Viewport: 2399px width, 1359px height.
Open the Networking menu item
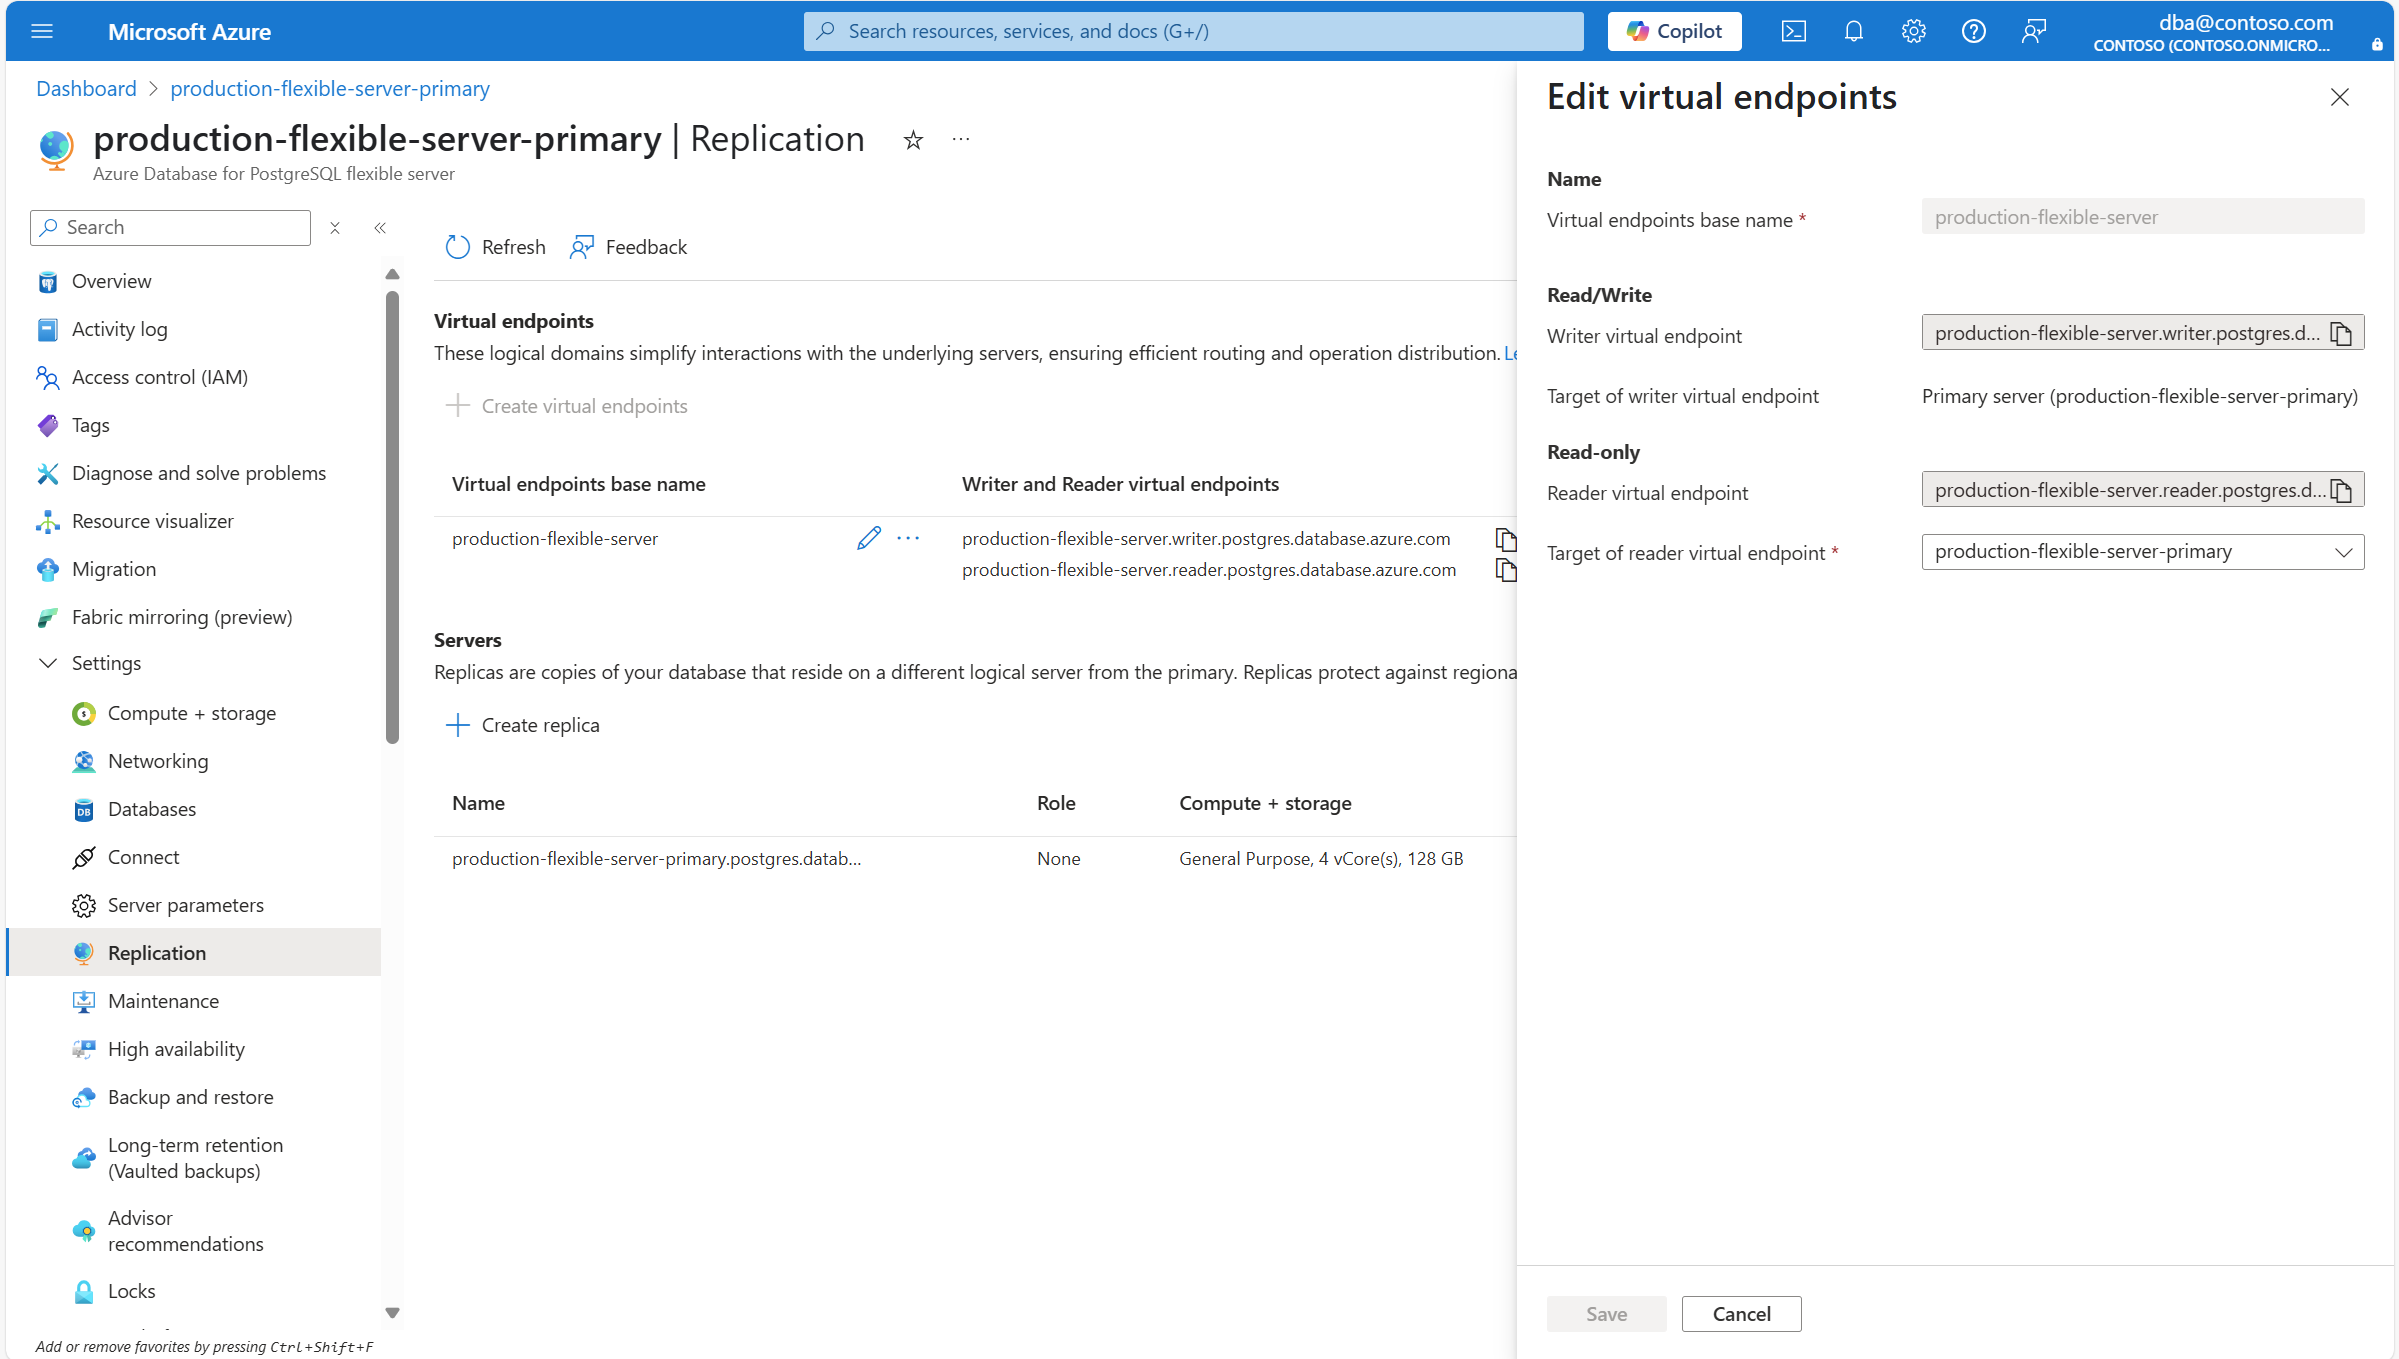[158, 761]
